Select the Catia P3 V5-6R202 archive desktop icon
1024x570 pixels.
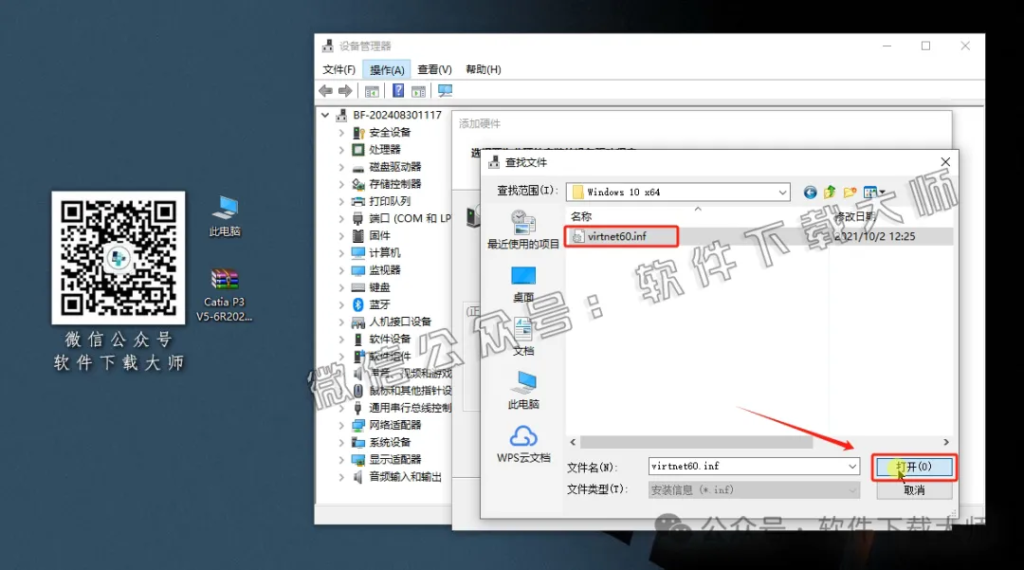click(x=224, y=295)
